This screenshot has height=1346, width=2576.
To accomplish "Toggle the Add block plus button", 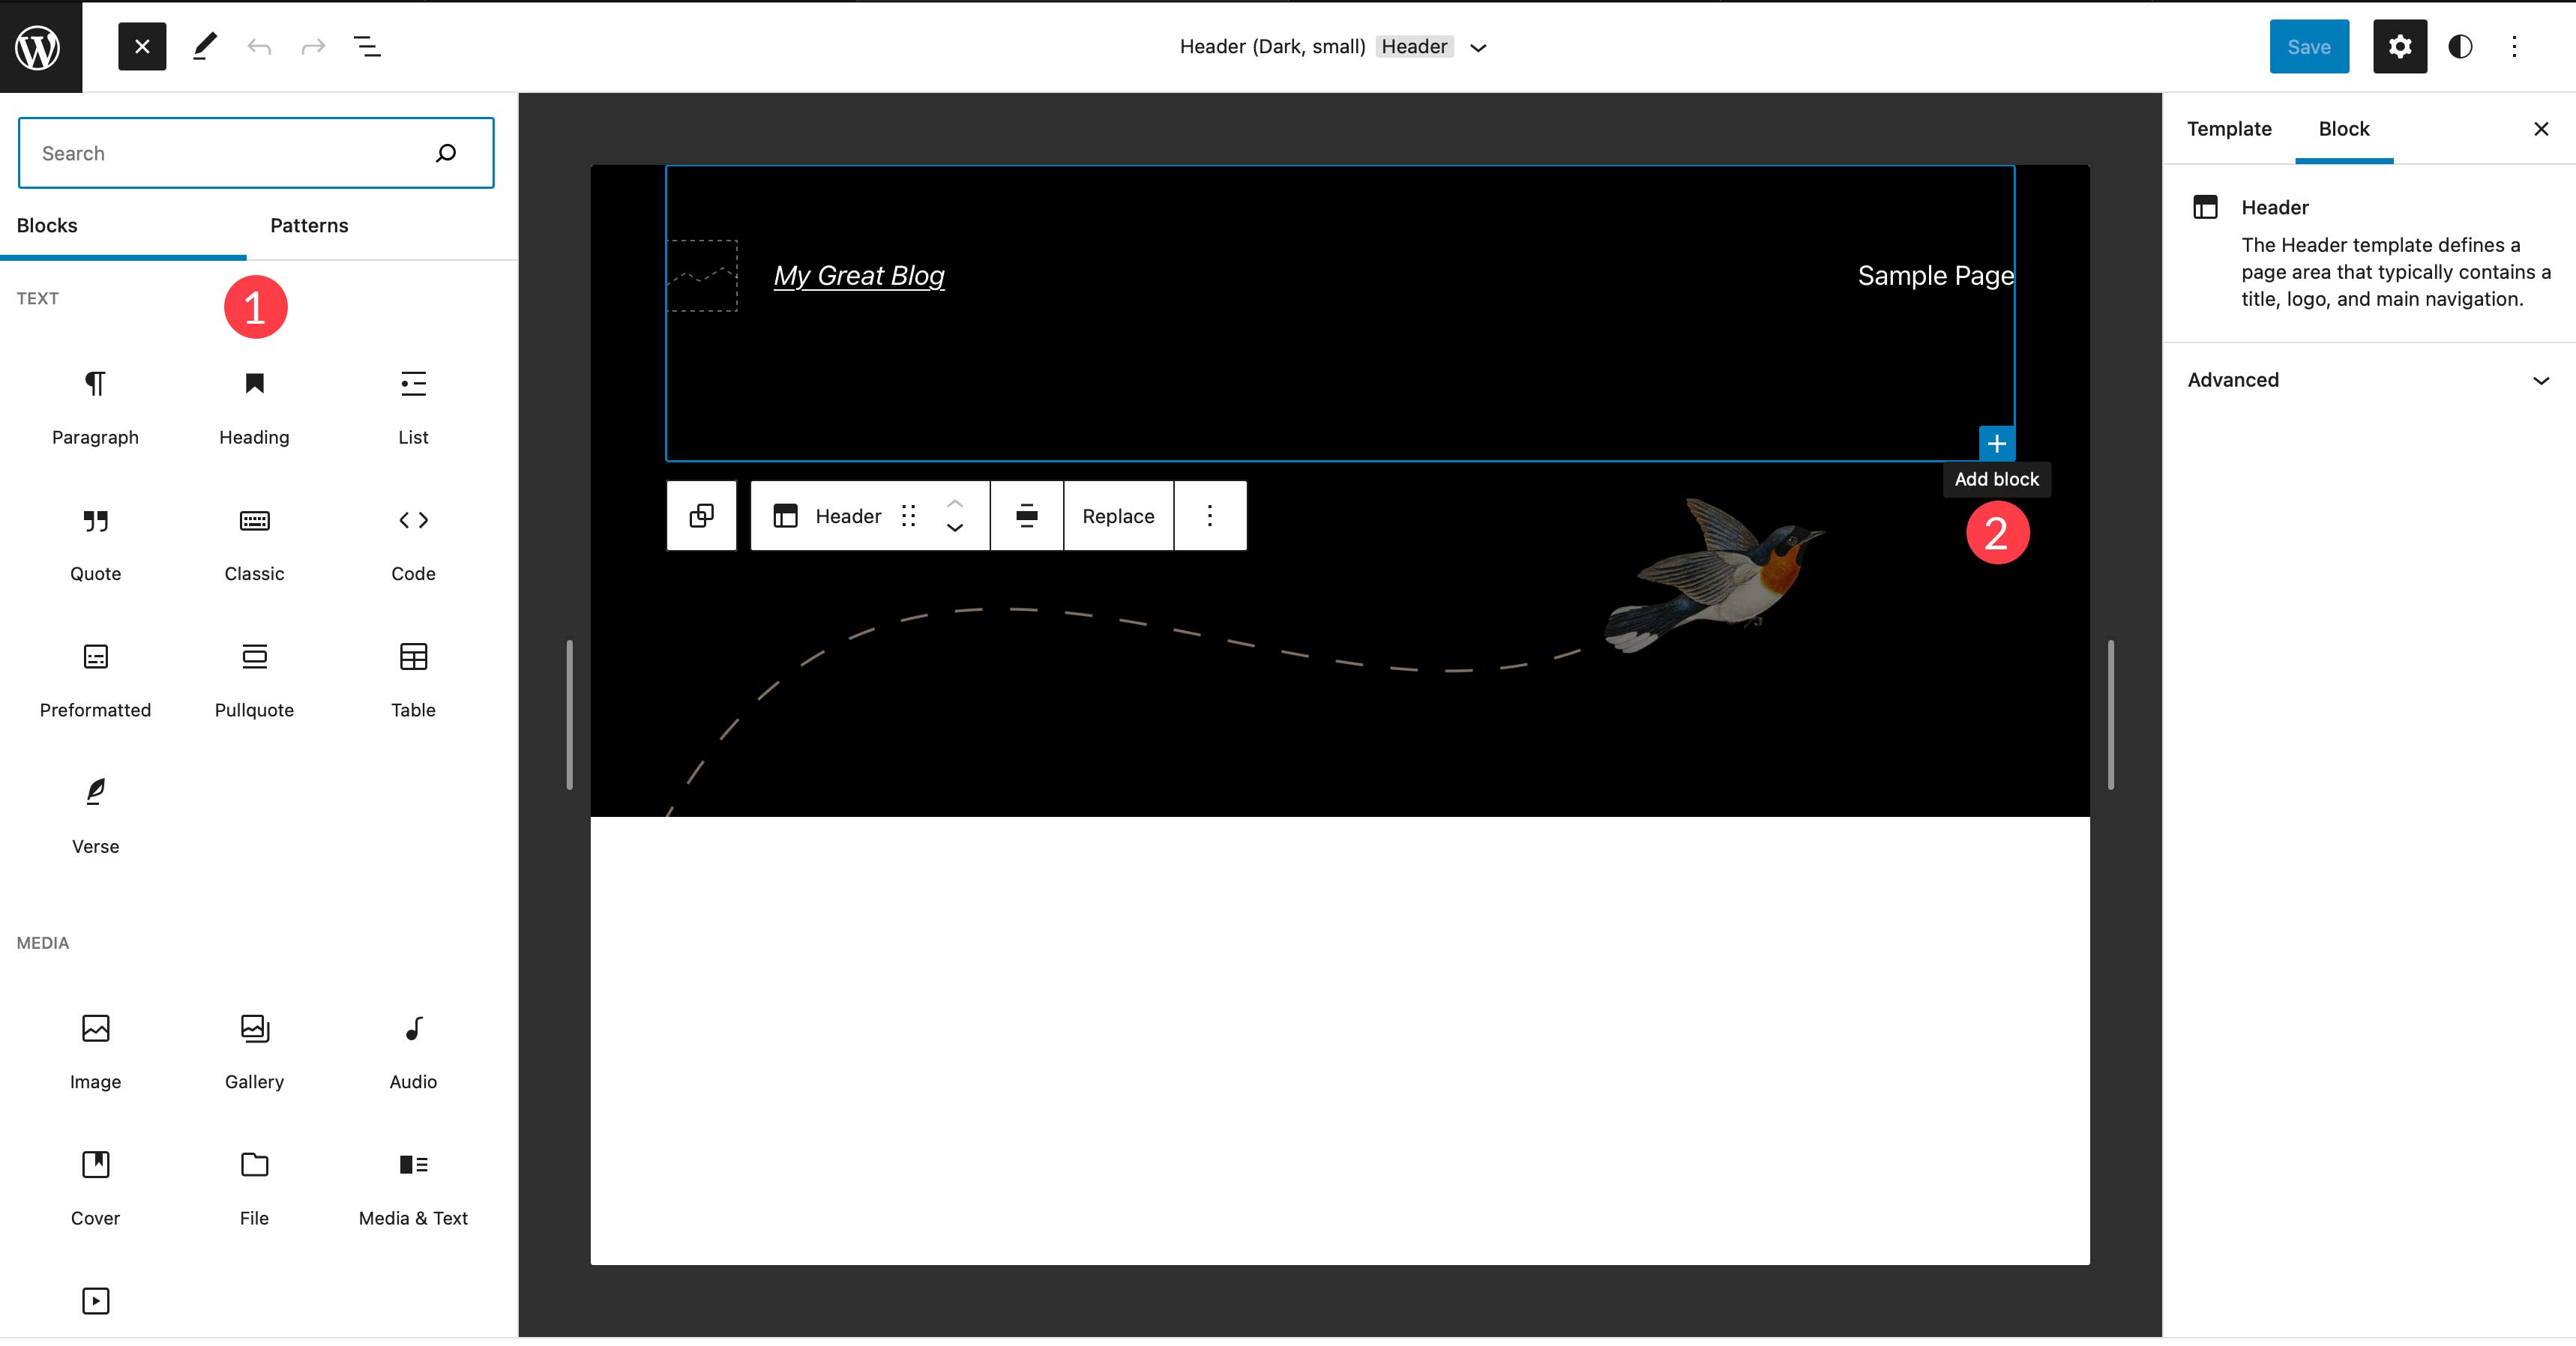I will pos(1996,443).
